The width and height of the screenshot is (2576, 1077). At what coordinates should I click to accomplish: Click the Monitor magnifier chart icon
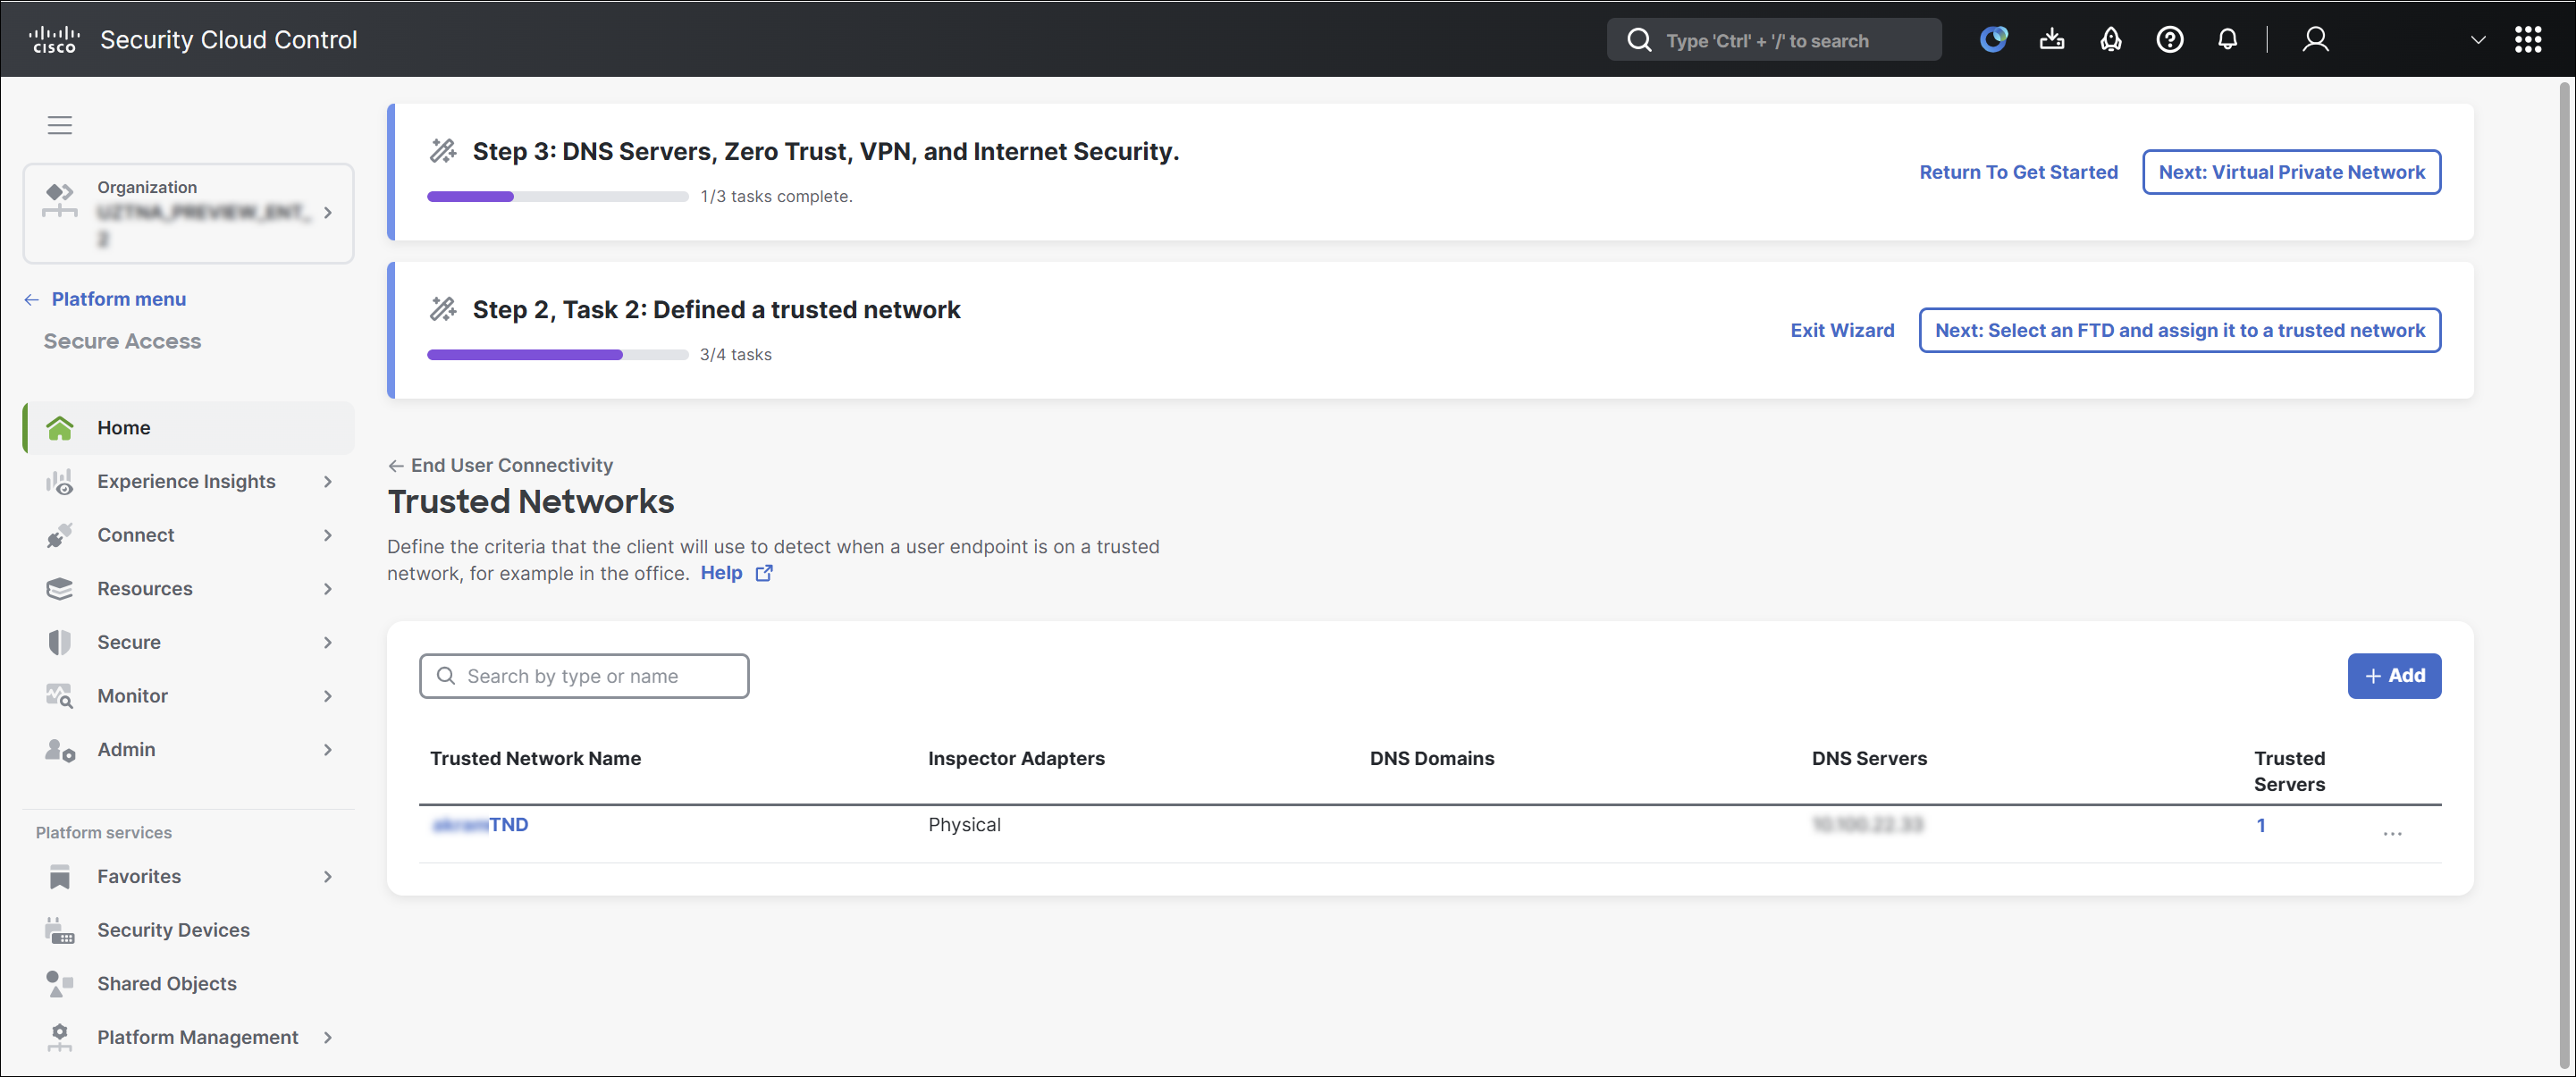tap(60, 696)
